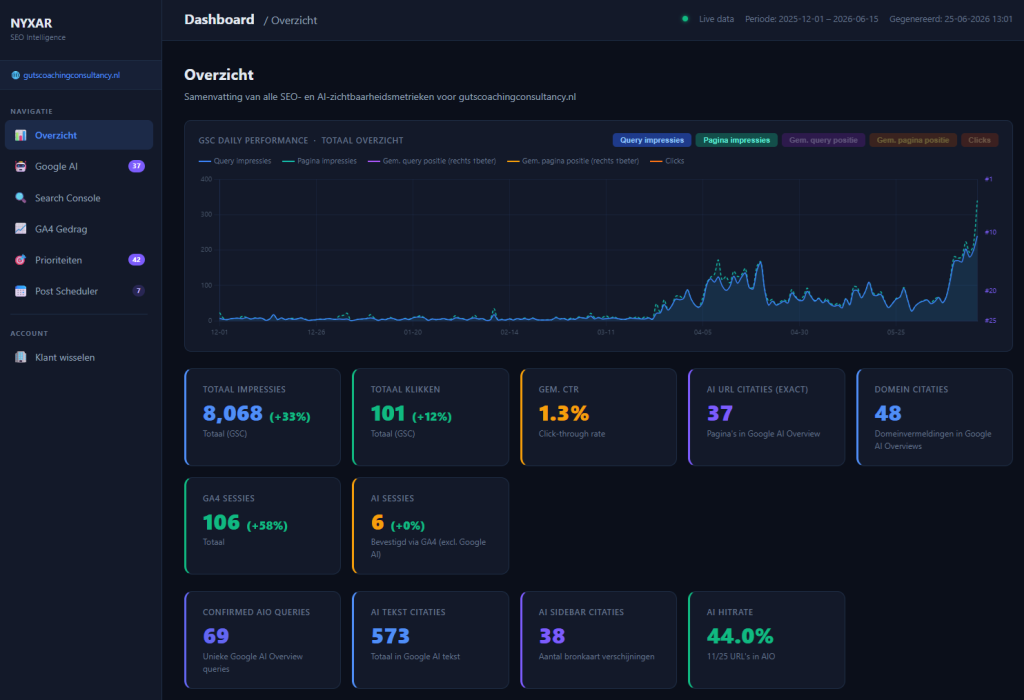Enable the Gem. pagina positie series

click(912, 140)
